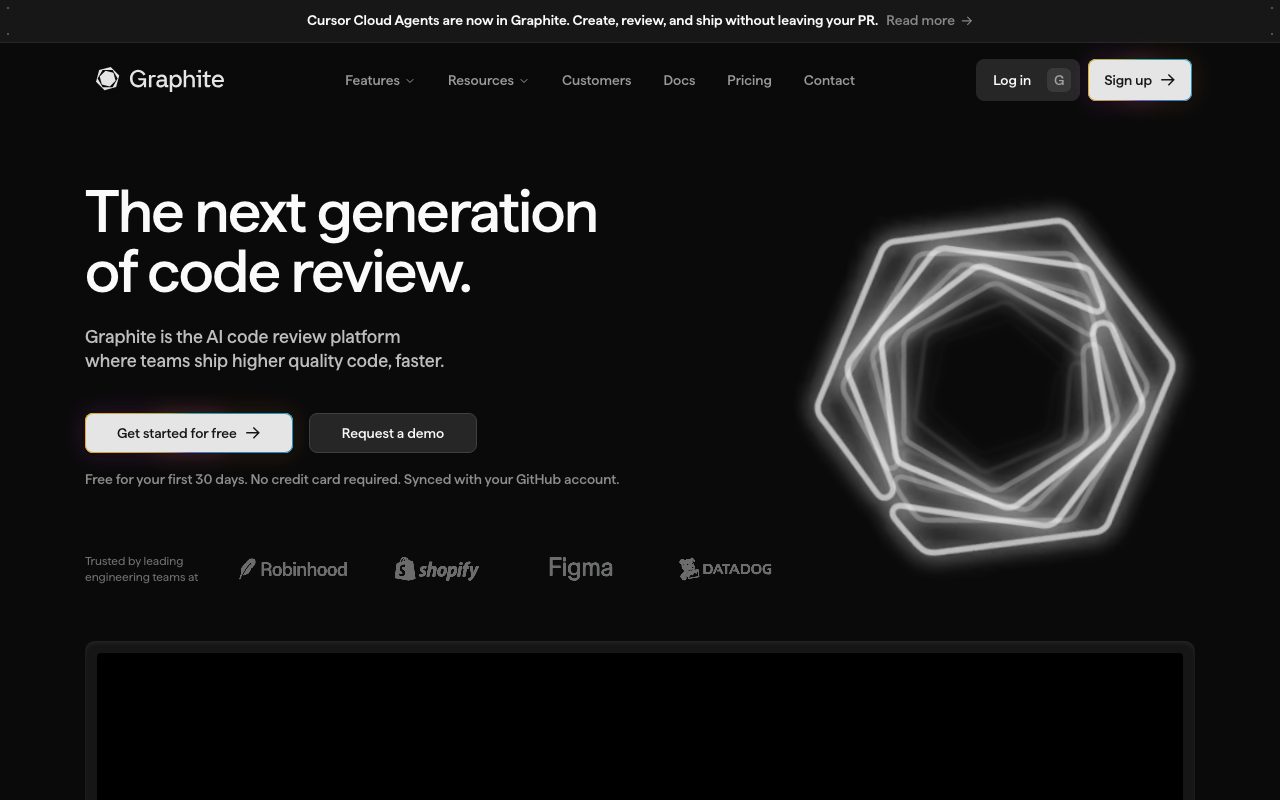Image resolution: width=1280 pixels, height=800 pixels.
Task: Click the Figma logo
Action: (580, 568)
